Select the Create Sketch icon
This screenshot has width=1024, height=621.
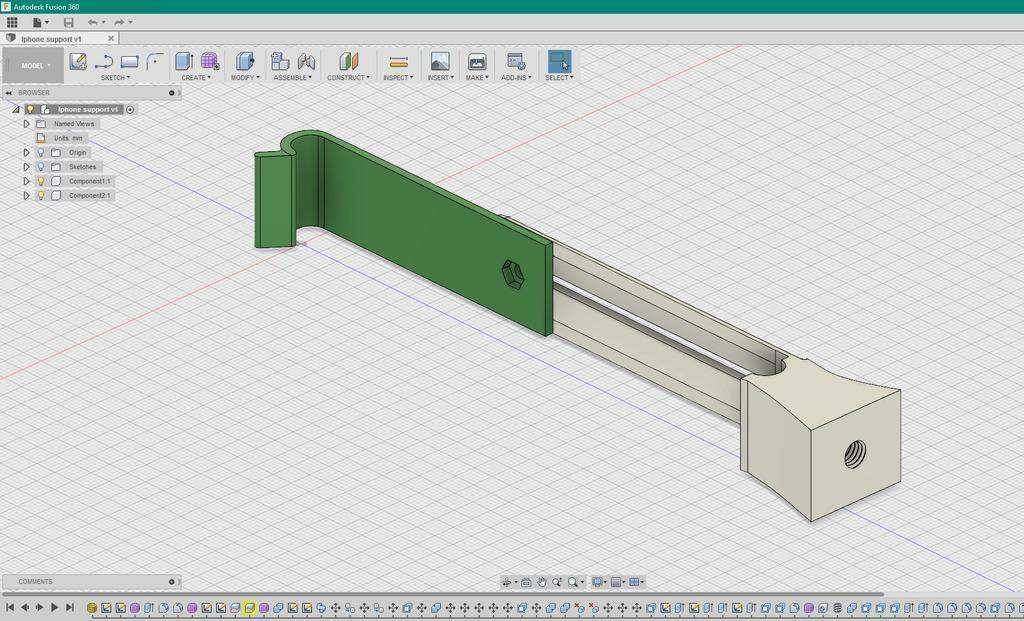[78, 62]
